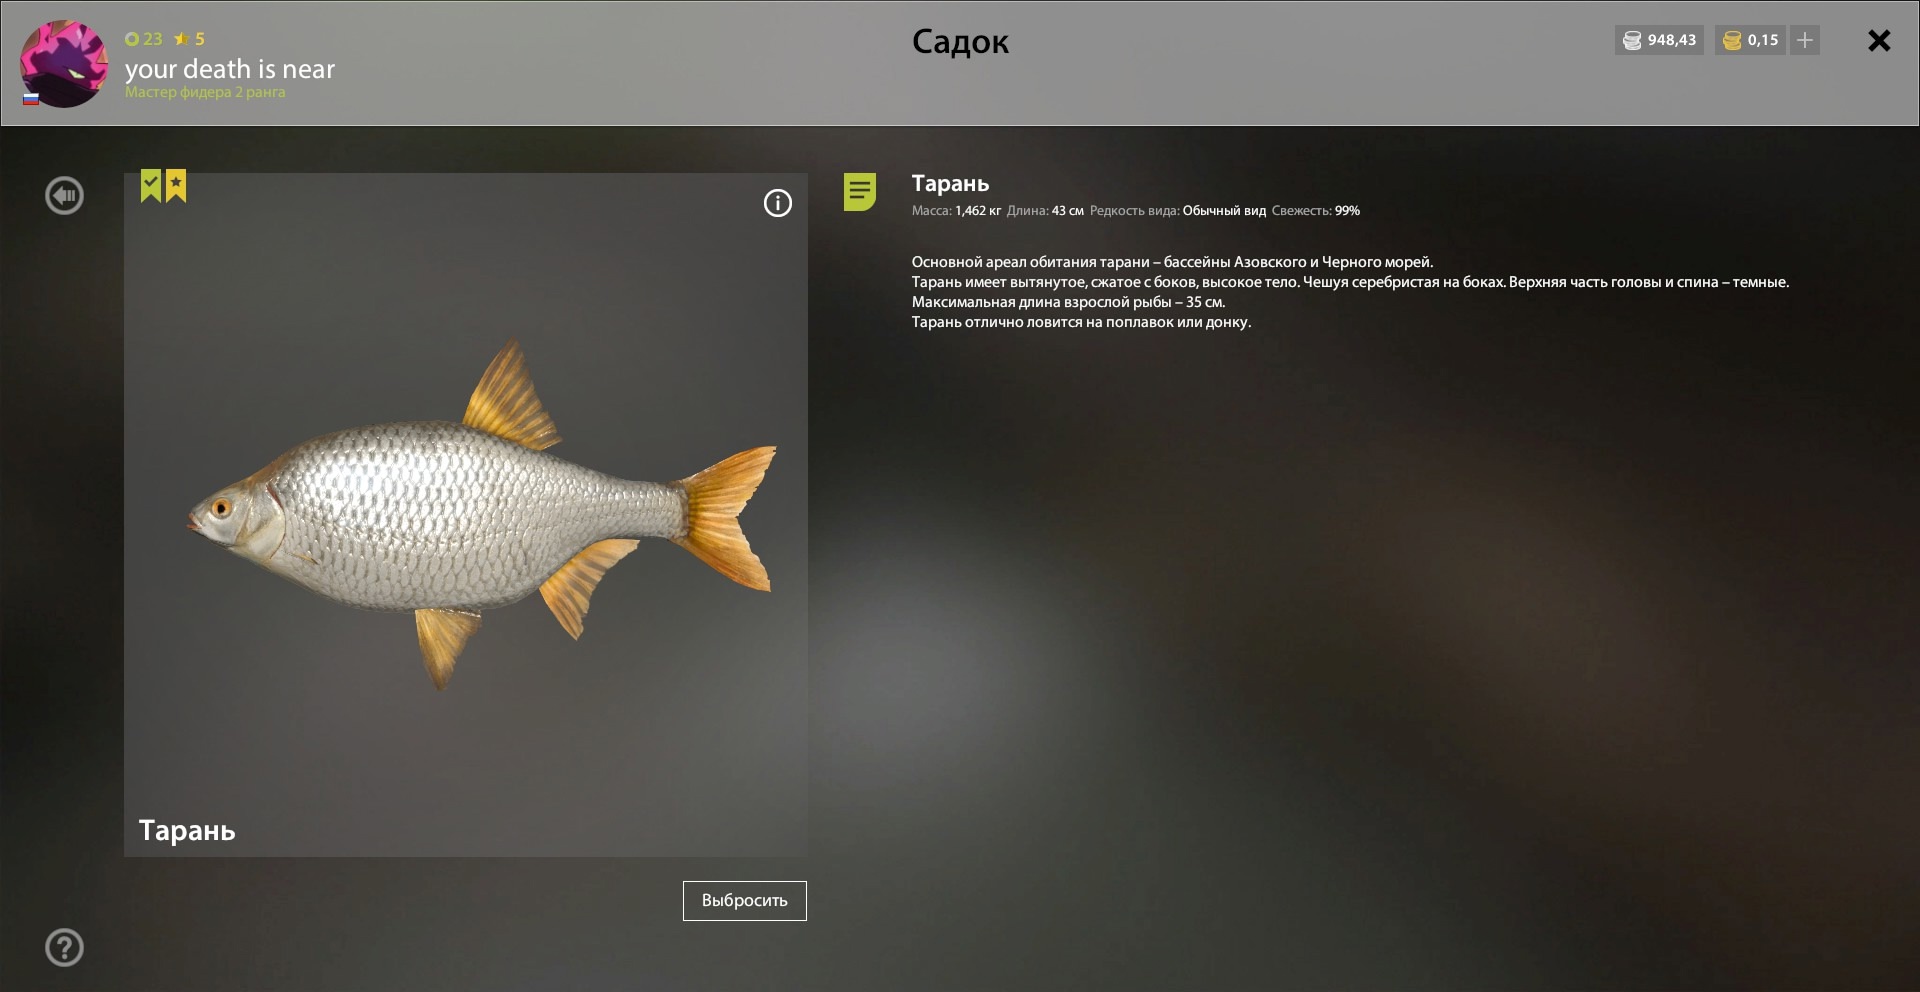Click the Выбросить button

744,900
